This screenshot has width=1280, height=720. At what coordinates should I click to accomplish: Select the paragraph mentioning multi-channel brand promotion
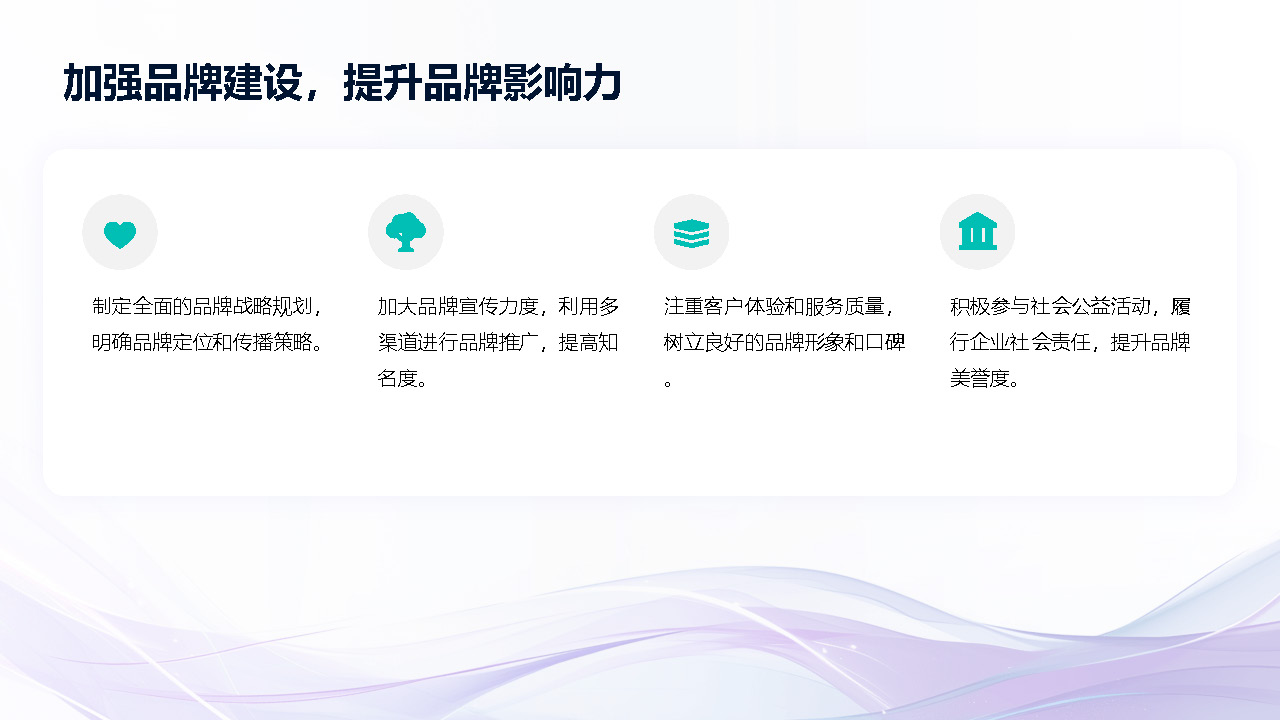click(497, 343)
